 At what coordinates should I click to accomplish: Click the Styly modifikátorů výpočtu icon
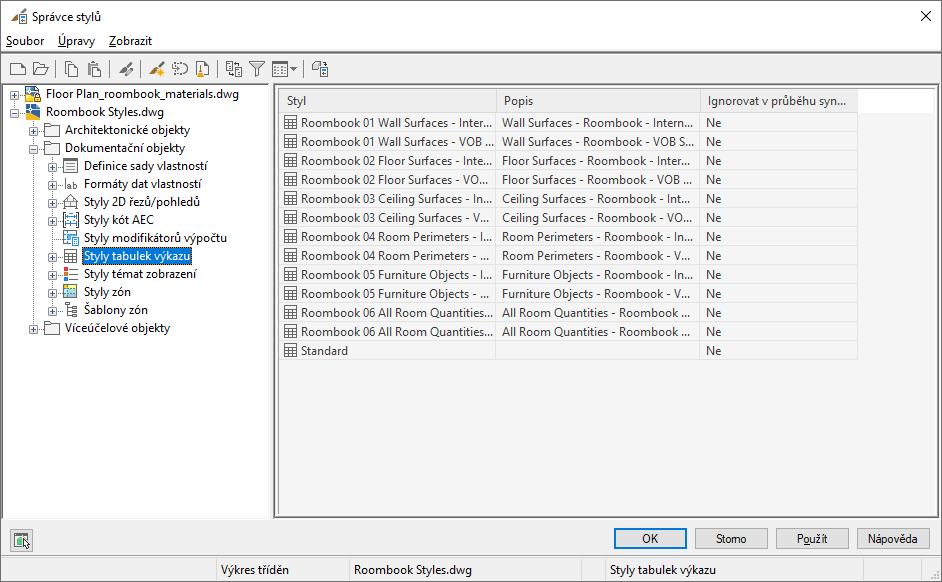click(x=70, y=238)
